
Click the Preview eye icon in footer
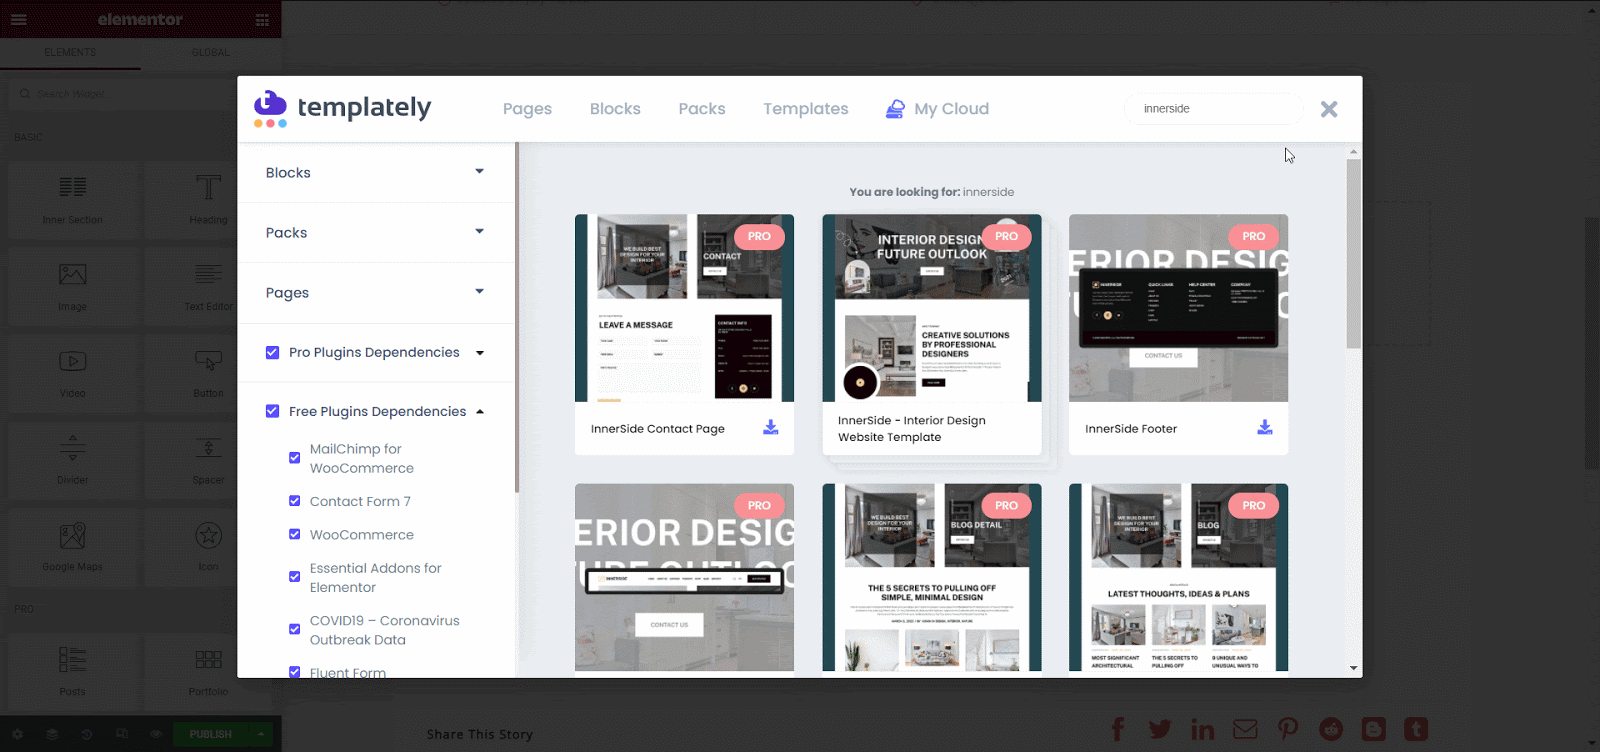(156, 734)
